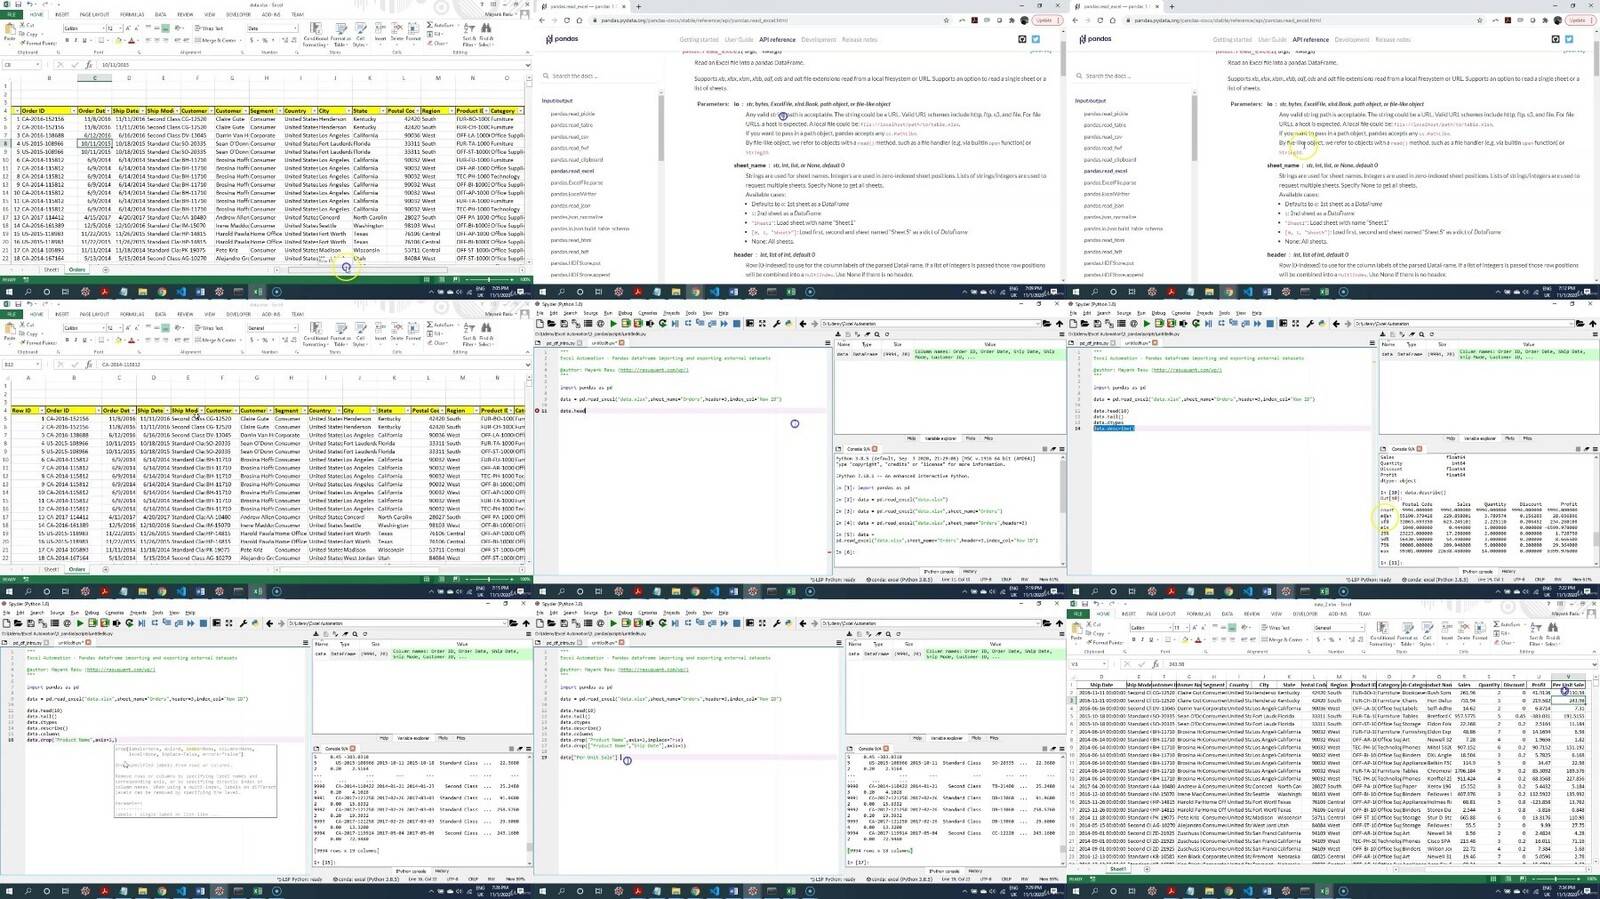Toggle Bold in the C8 Excel window

(x=67, y=40)
